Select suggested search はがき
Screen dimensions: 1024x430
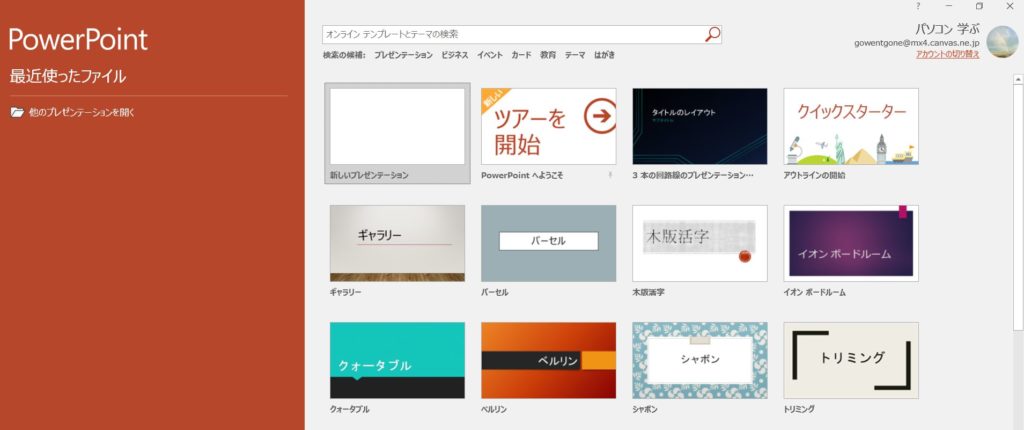tap(604, 56)
